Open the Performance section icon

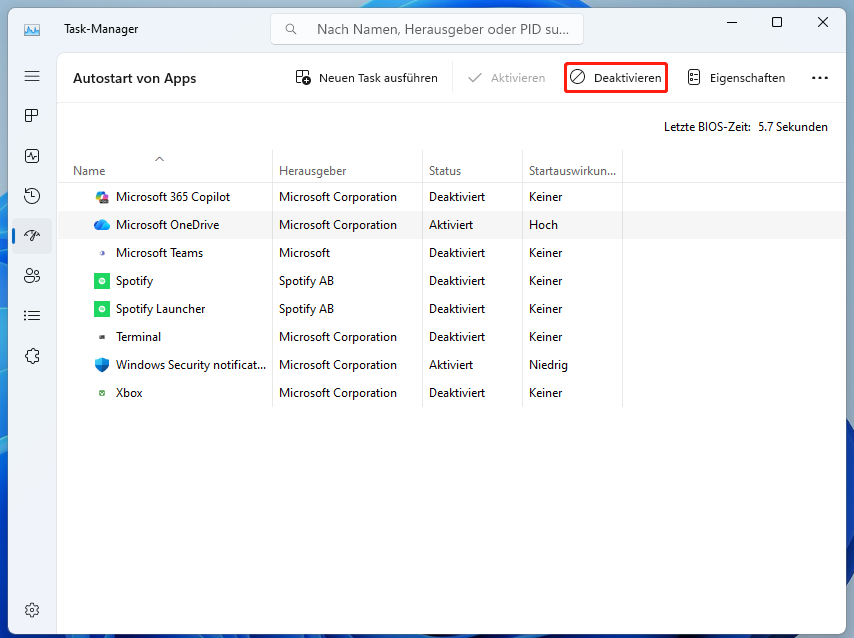[x=31, y=155]
